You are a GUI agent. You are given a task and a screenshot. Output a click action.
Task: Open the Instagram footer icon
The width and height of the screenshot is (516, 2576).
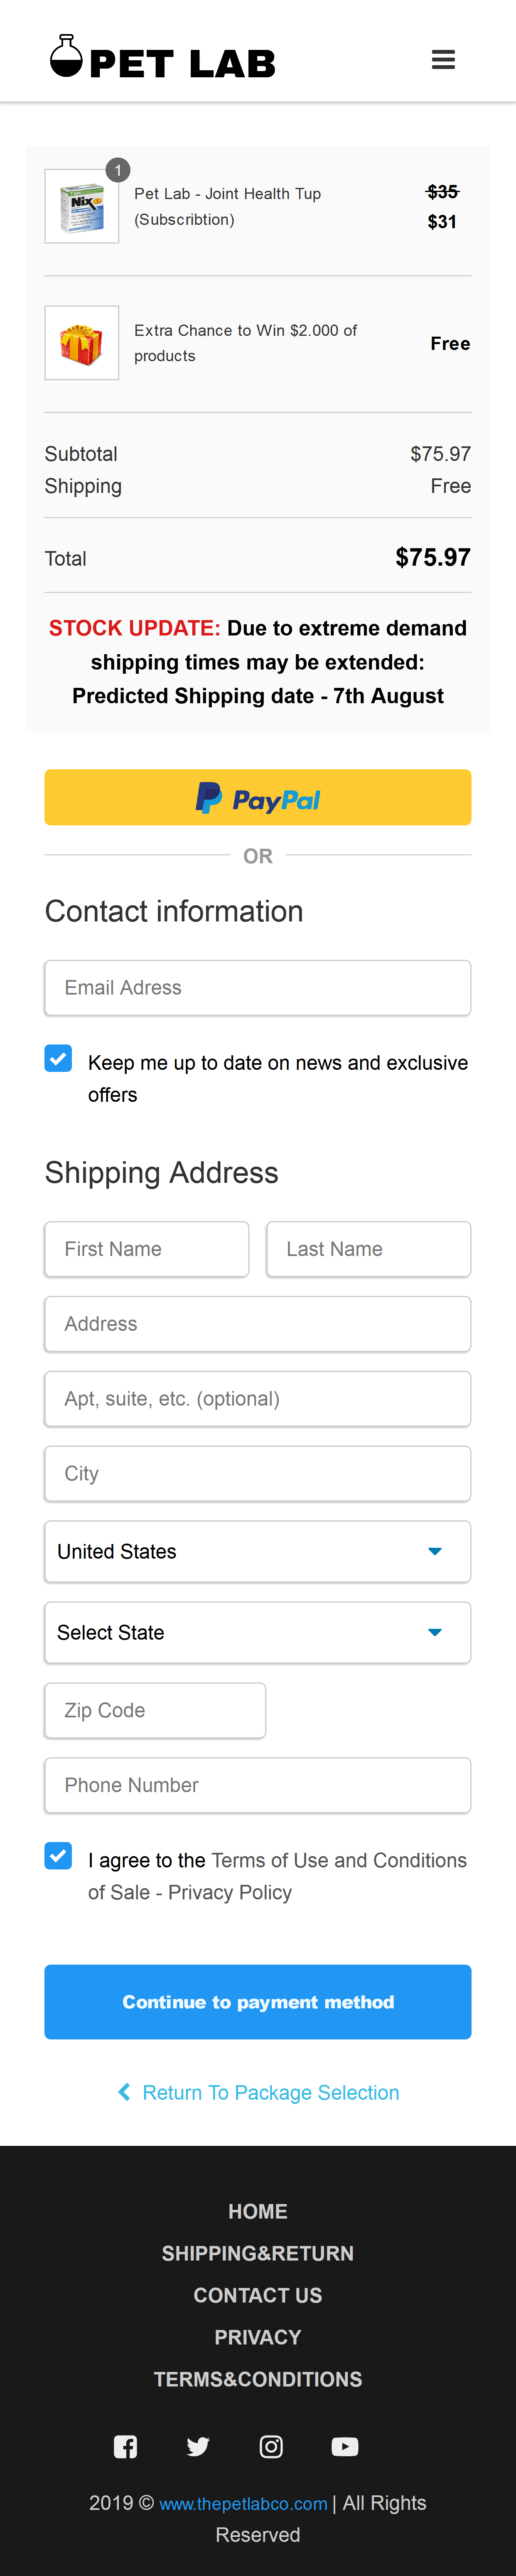coord(271,2446)
